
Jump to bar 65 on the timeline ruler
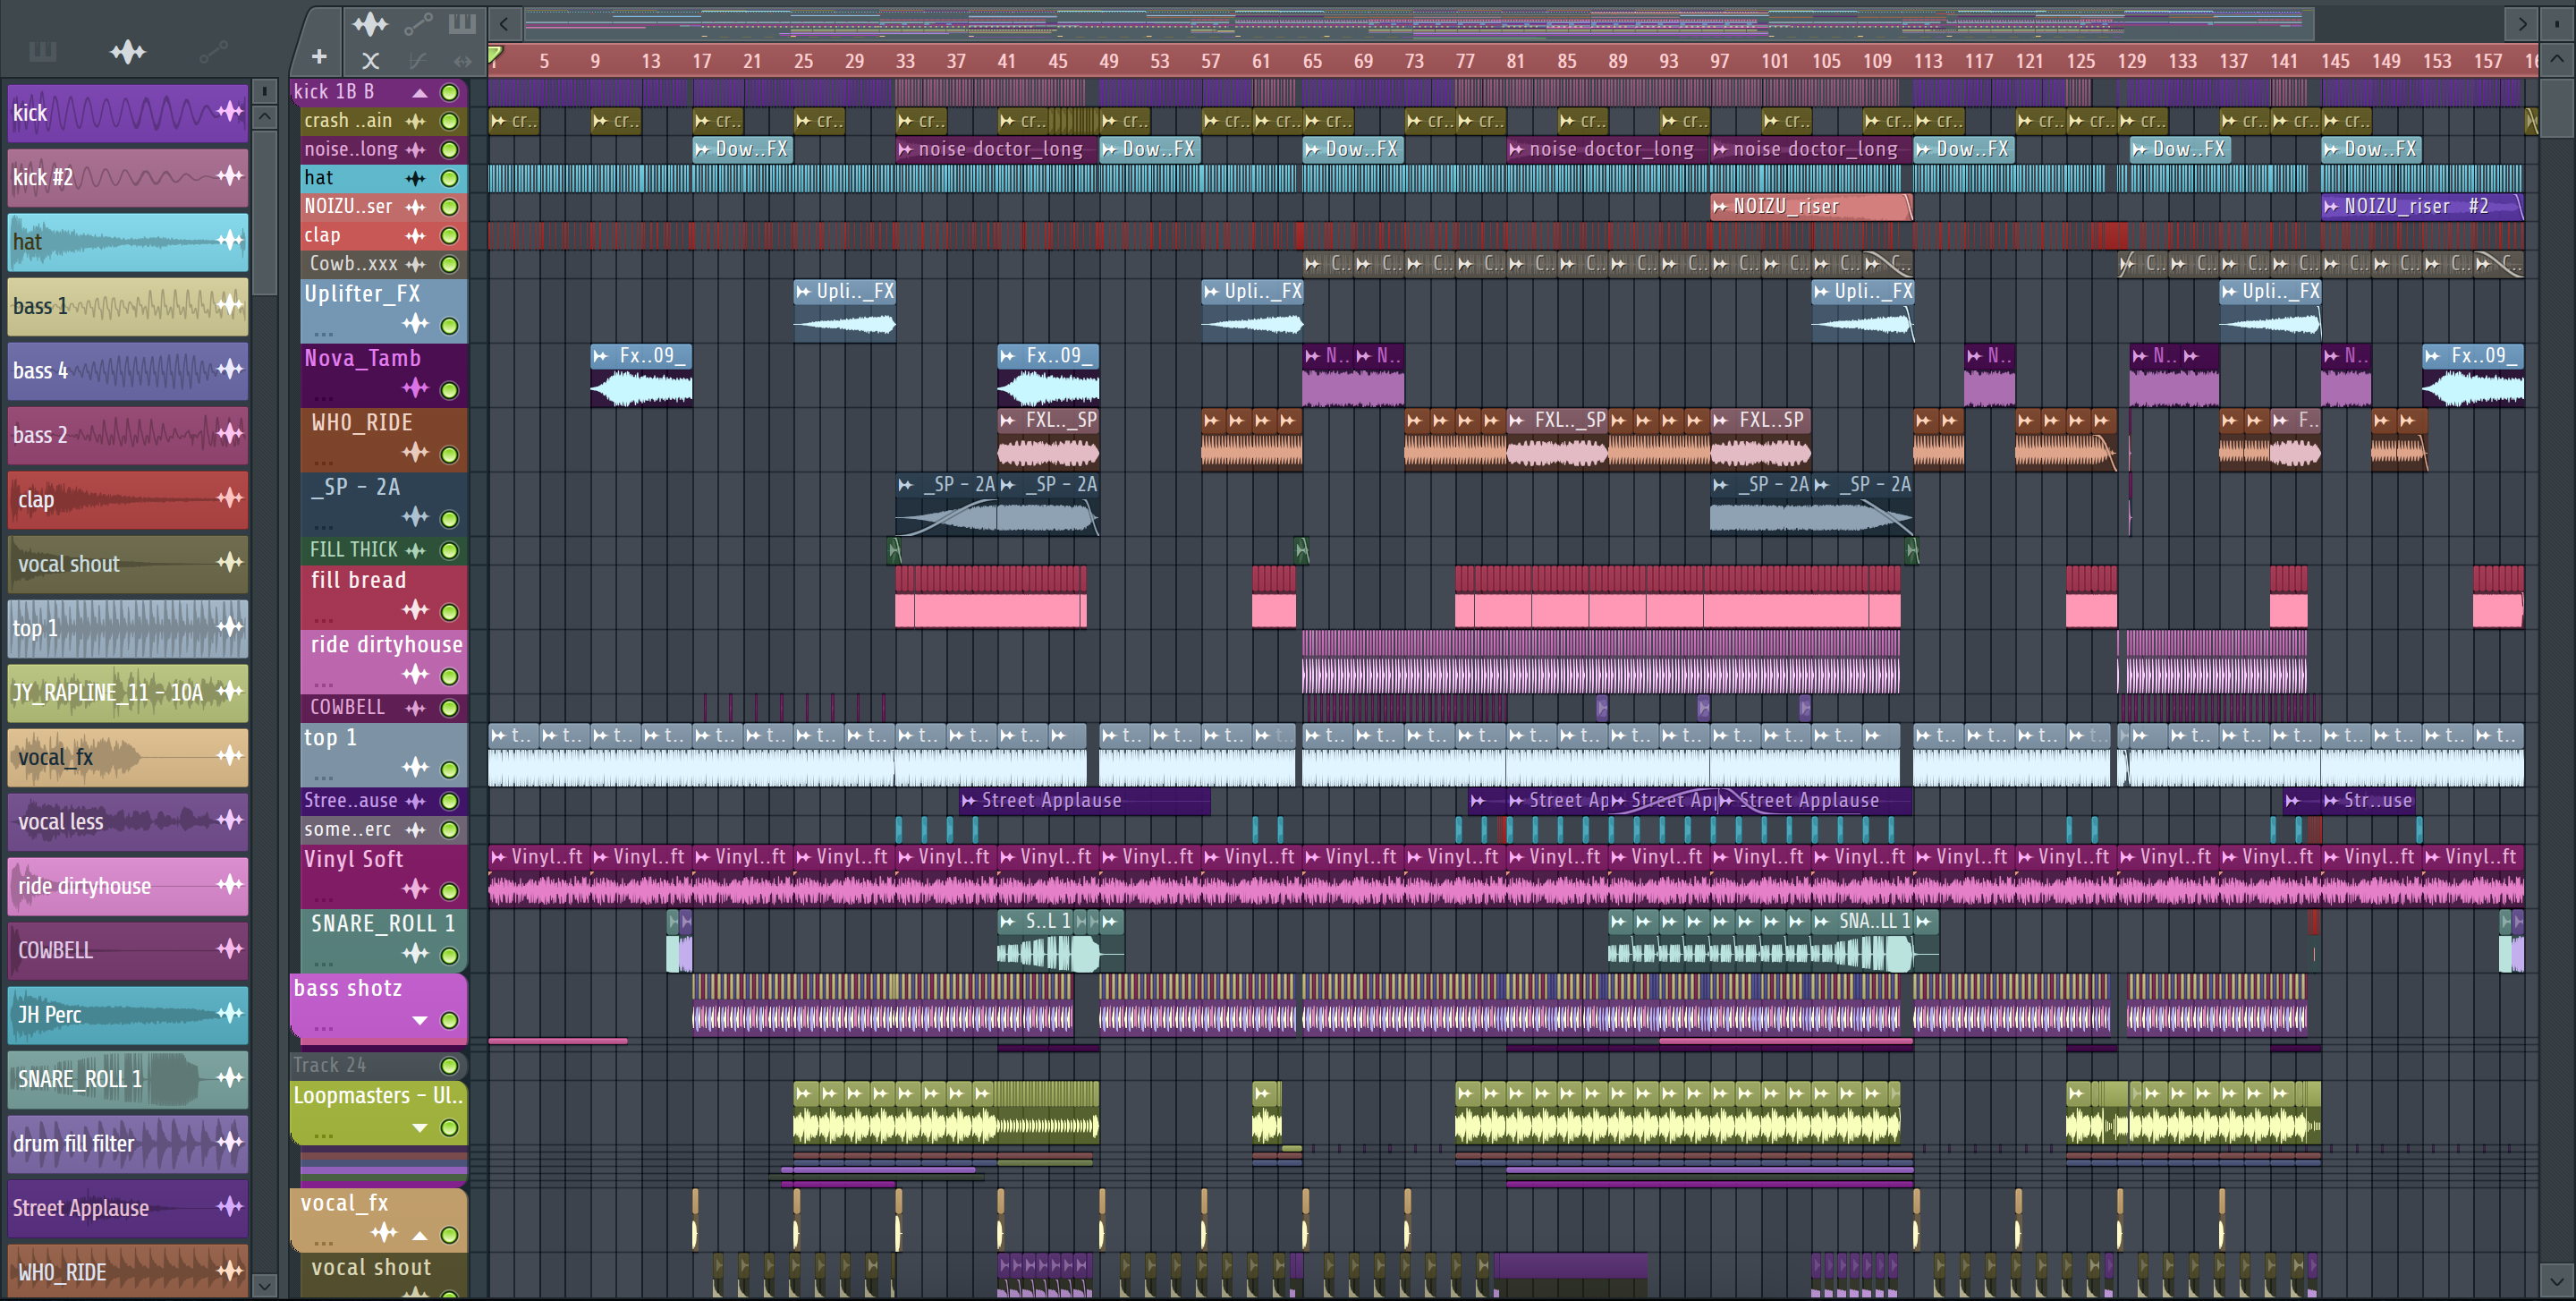coord(1312,61)
